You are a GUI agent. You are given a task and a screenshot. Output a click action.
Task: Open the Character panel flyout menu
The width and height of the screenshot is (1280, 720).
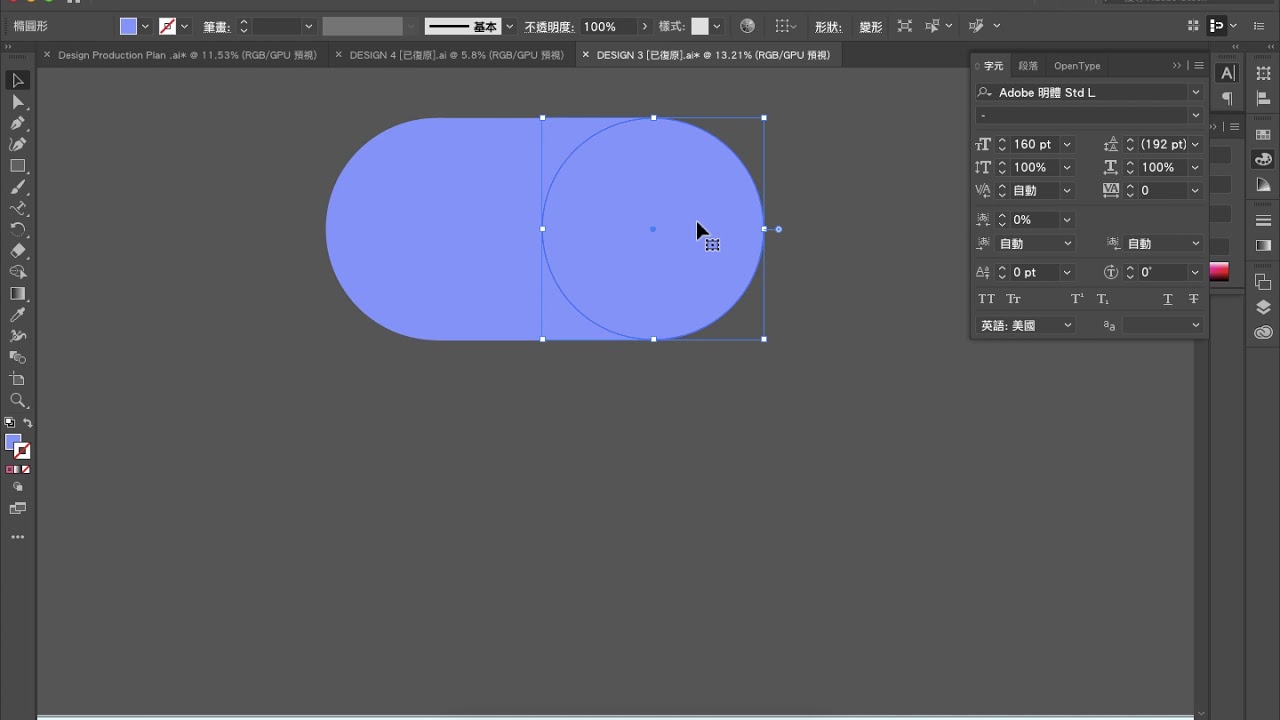tap(1198, 66)
